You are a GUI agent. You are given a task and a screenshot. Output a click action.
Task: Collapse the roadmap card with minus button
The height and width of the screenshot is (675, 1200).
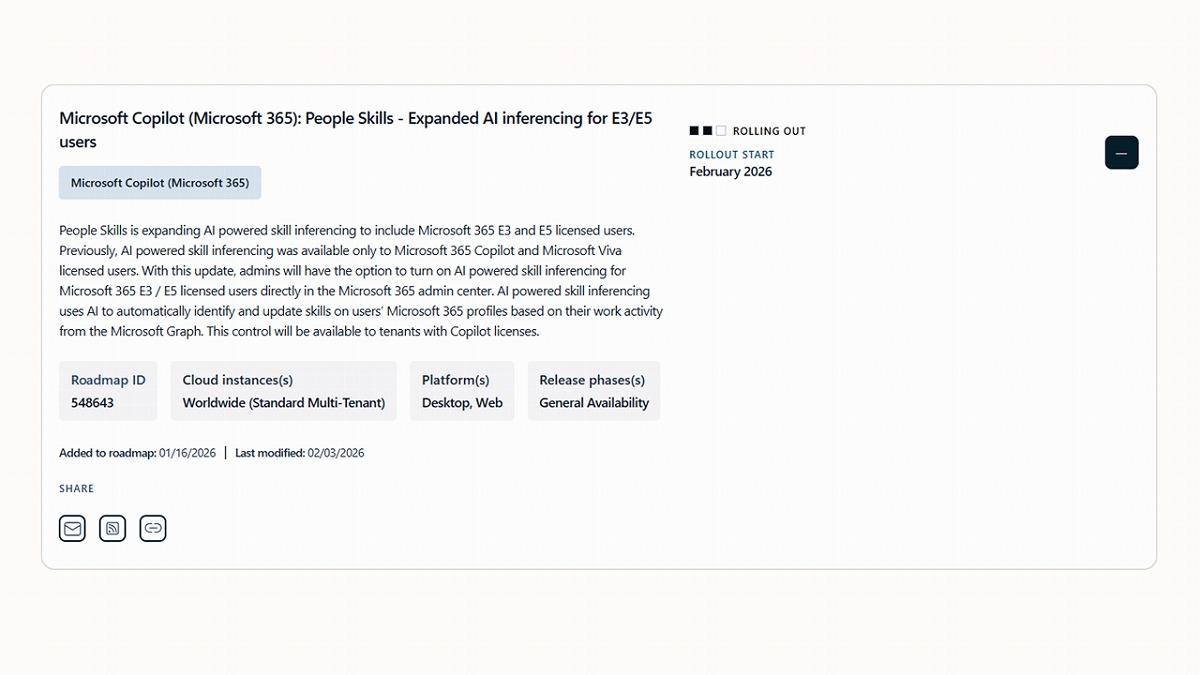[1121, 153]
